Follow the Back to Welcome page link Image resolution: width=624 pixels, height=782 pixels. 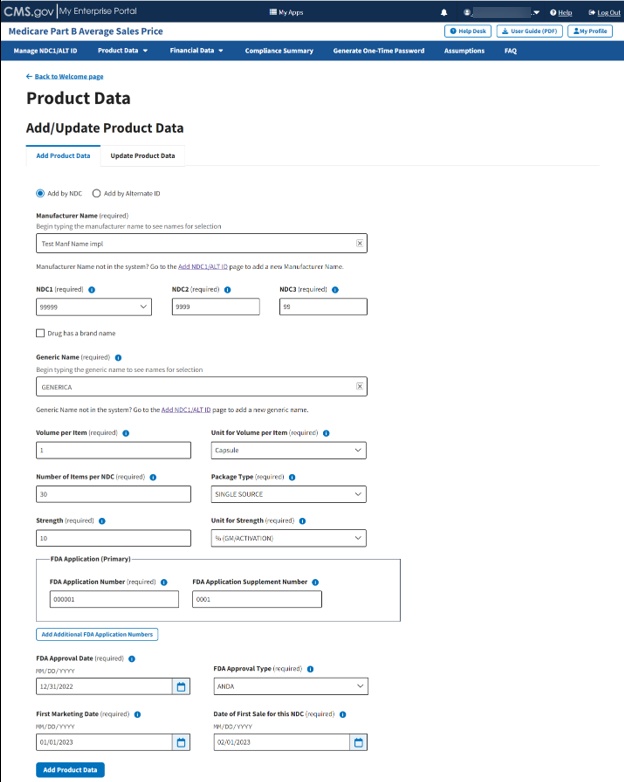coord(68,76)
